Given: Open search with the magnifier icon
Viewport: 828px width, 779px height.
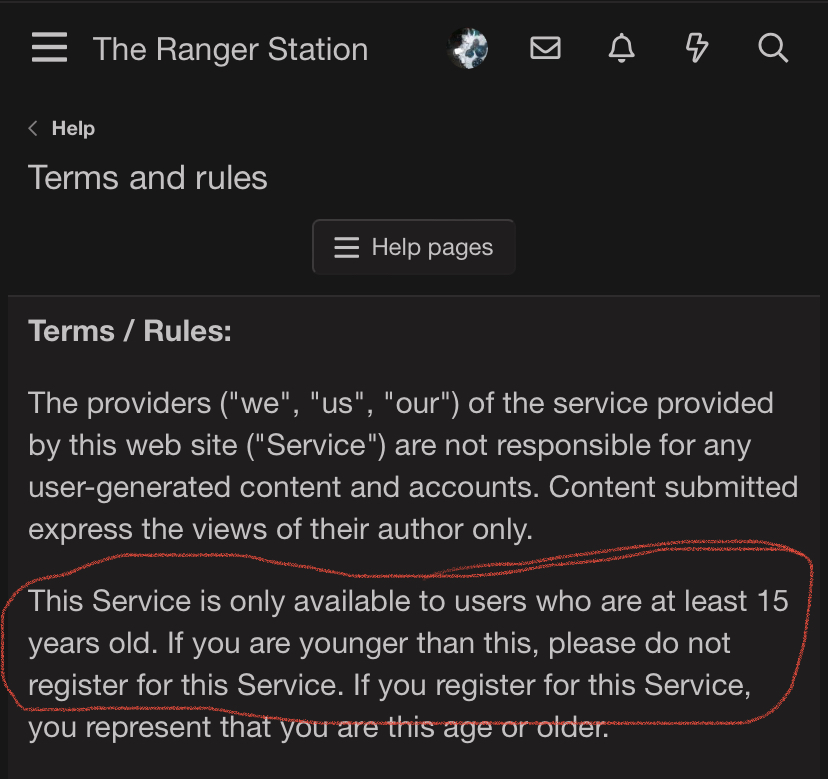Looking at the screenshot, I should pyautogui.click(x=773, y=48).
